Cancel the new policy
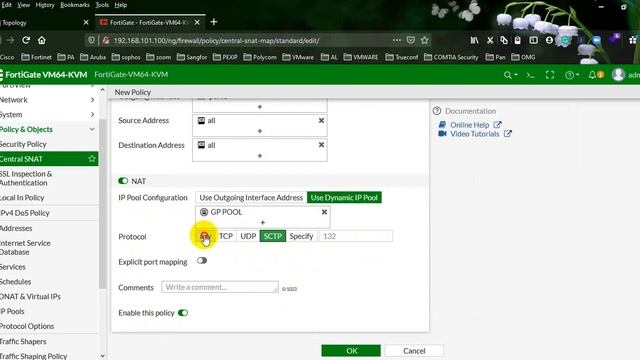Image resolution: width=640 pixels, height=360 pixels. (x=414, y=351)
